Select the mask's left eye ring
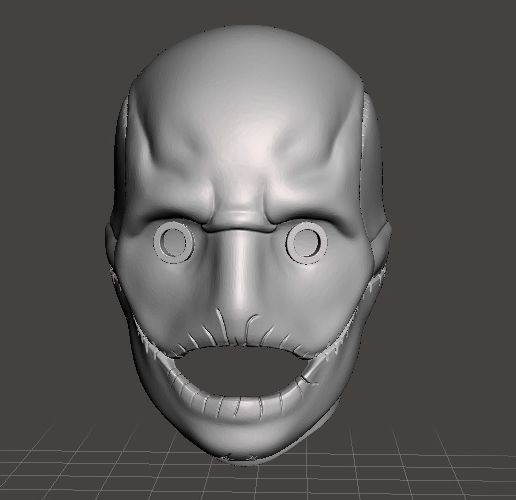Image resolution: width=516 pixels, height=500 pixels. tap(174, 243)
